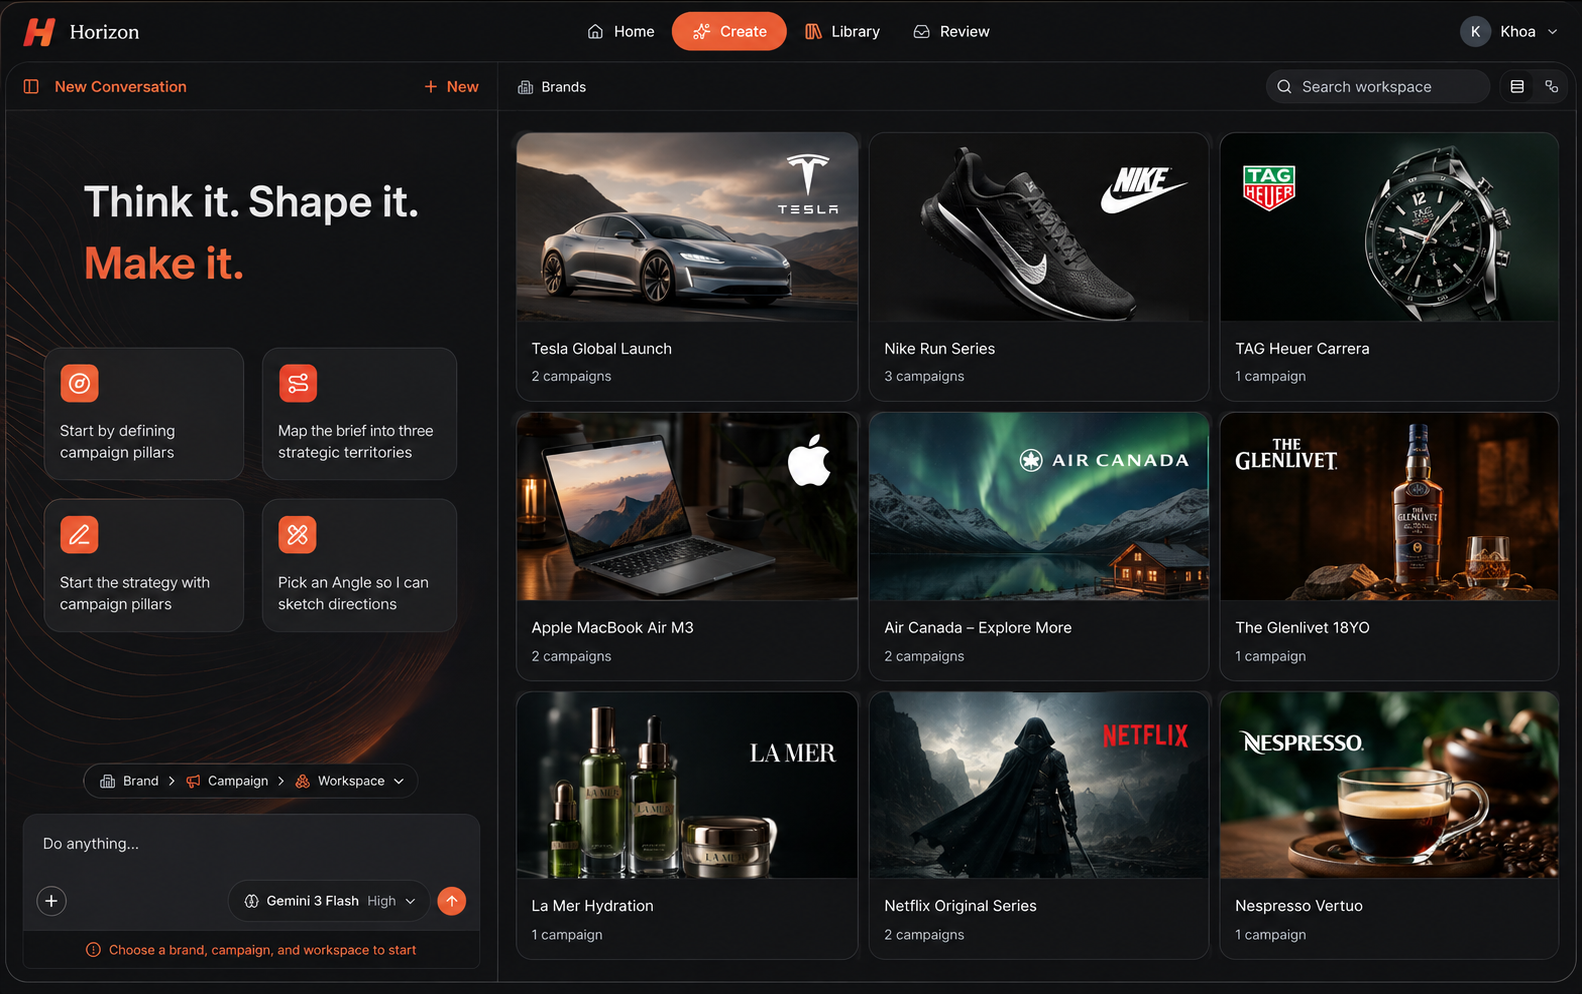Click the "3 campaigns" text under Nike
Image resolution: width=1582 pixels, height=994 pixels.
[x=924, y=376]
